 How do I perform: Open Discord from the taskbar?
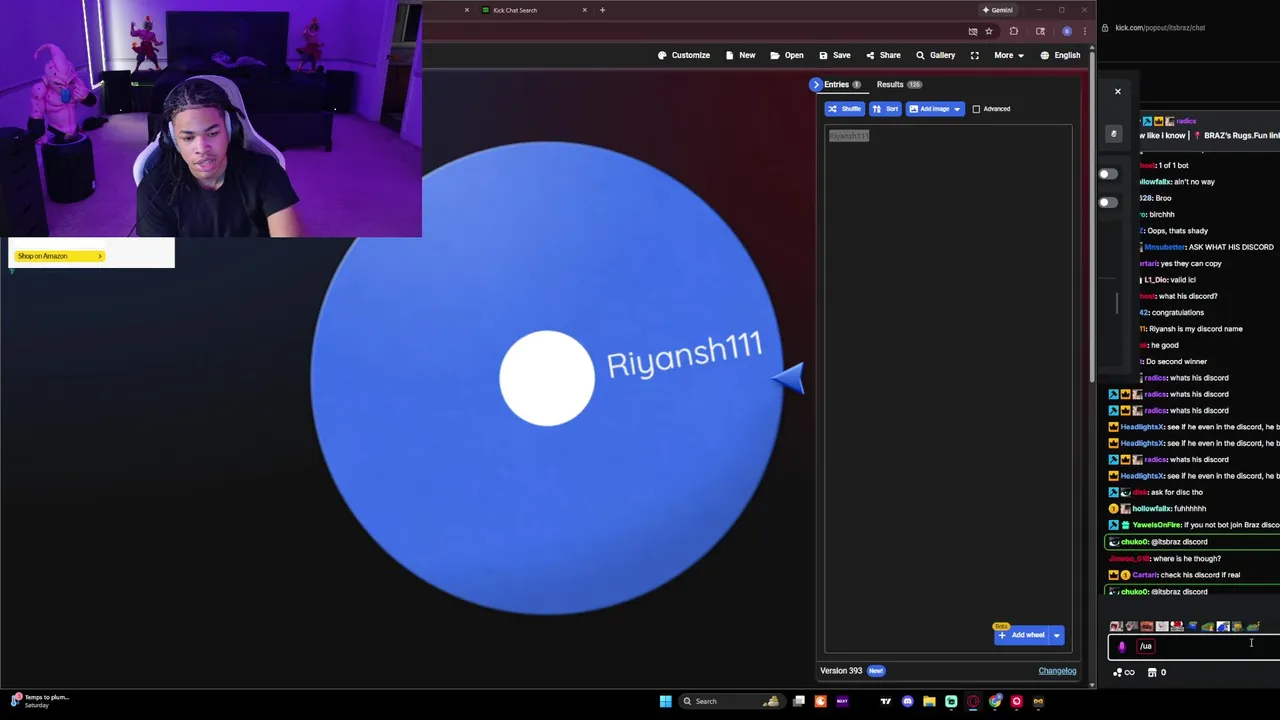pos(907,701)
